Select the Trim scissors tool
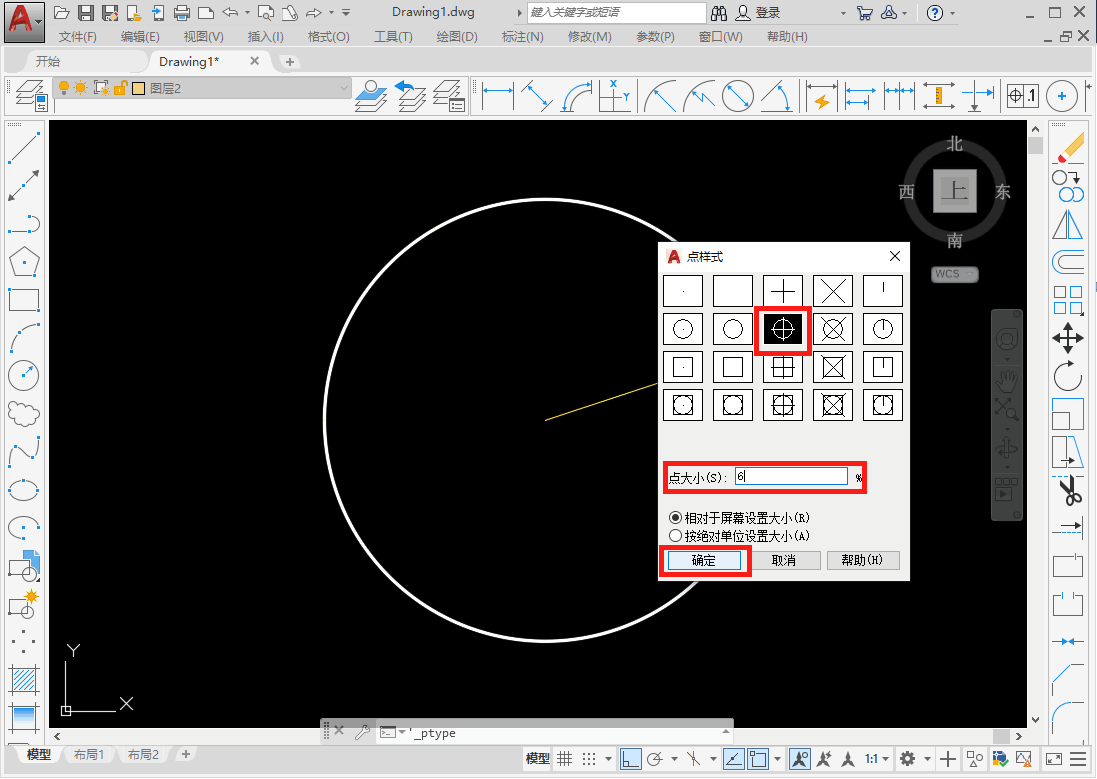 click(x=1068, y=490)
